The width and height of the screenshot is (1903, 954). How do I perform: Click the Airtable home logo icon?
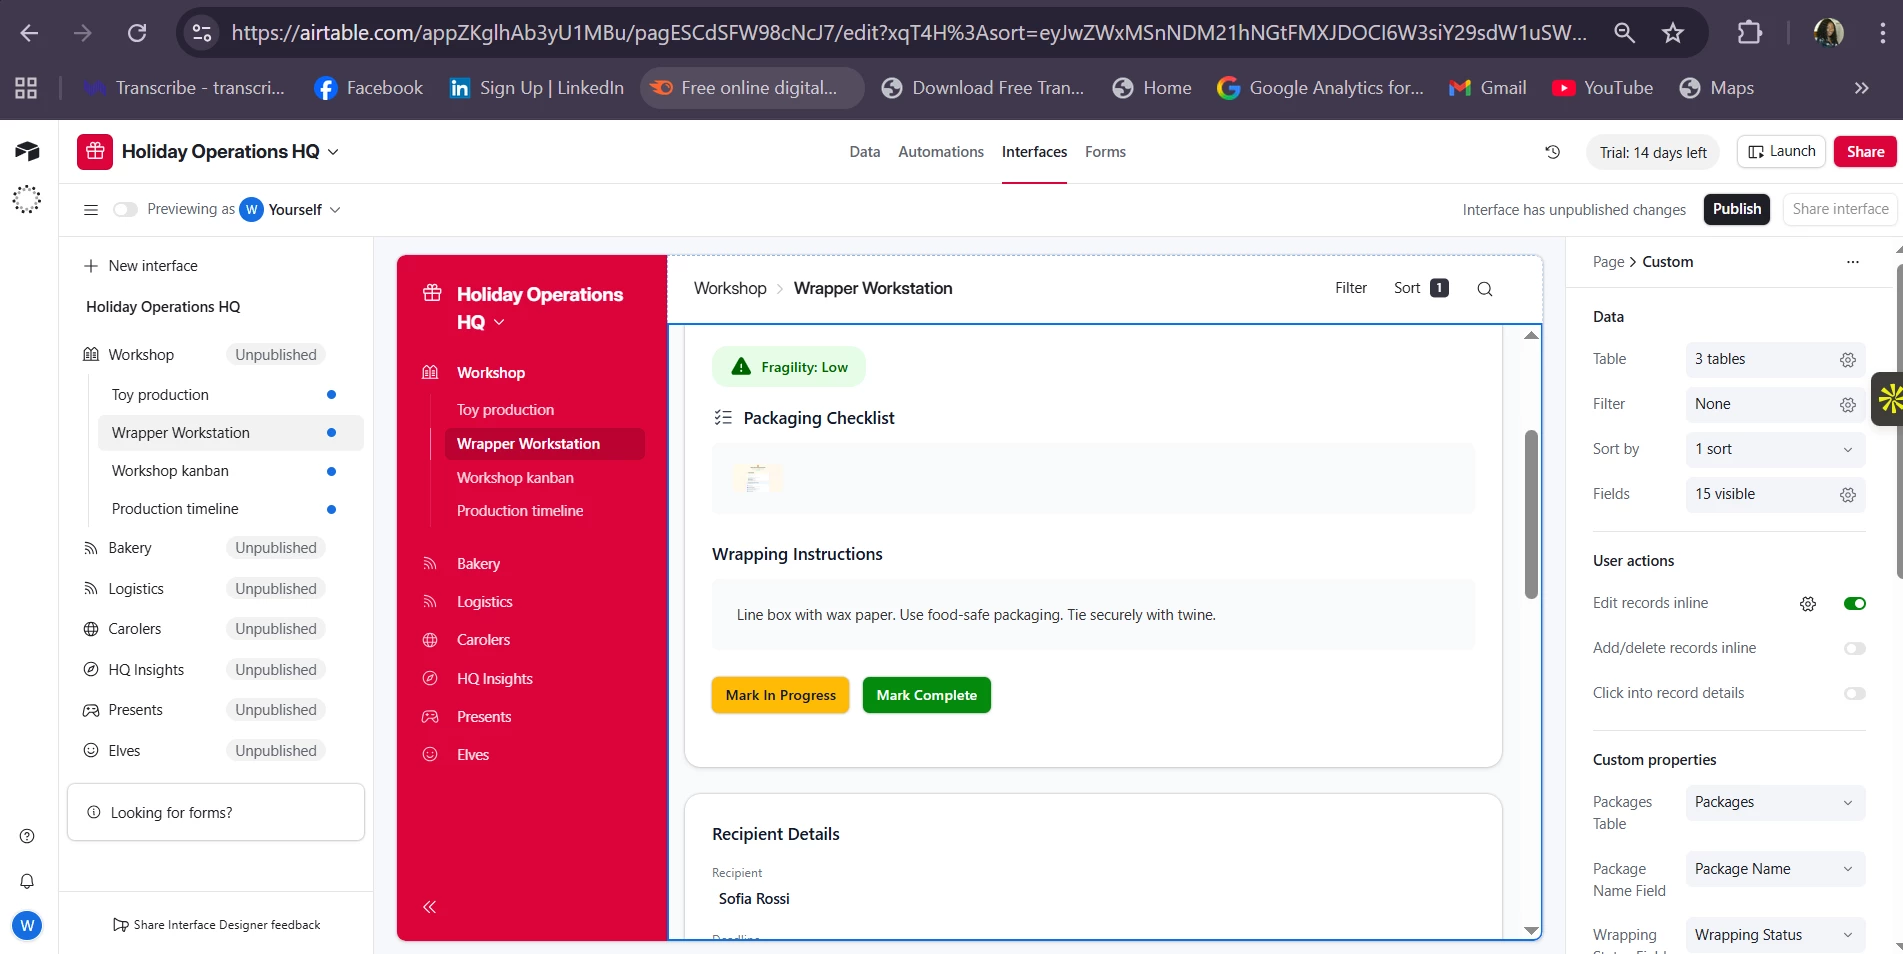point(27,151)
